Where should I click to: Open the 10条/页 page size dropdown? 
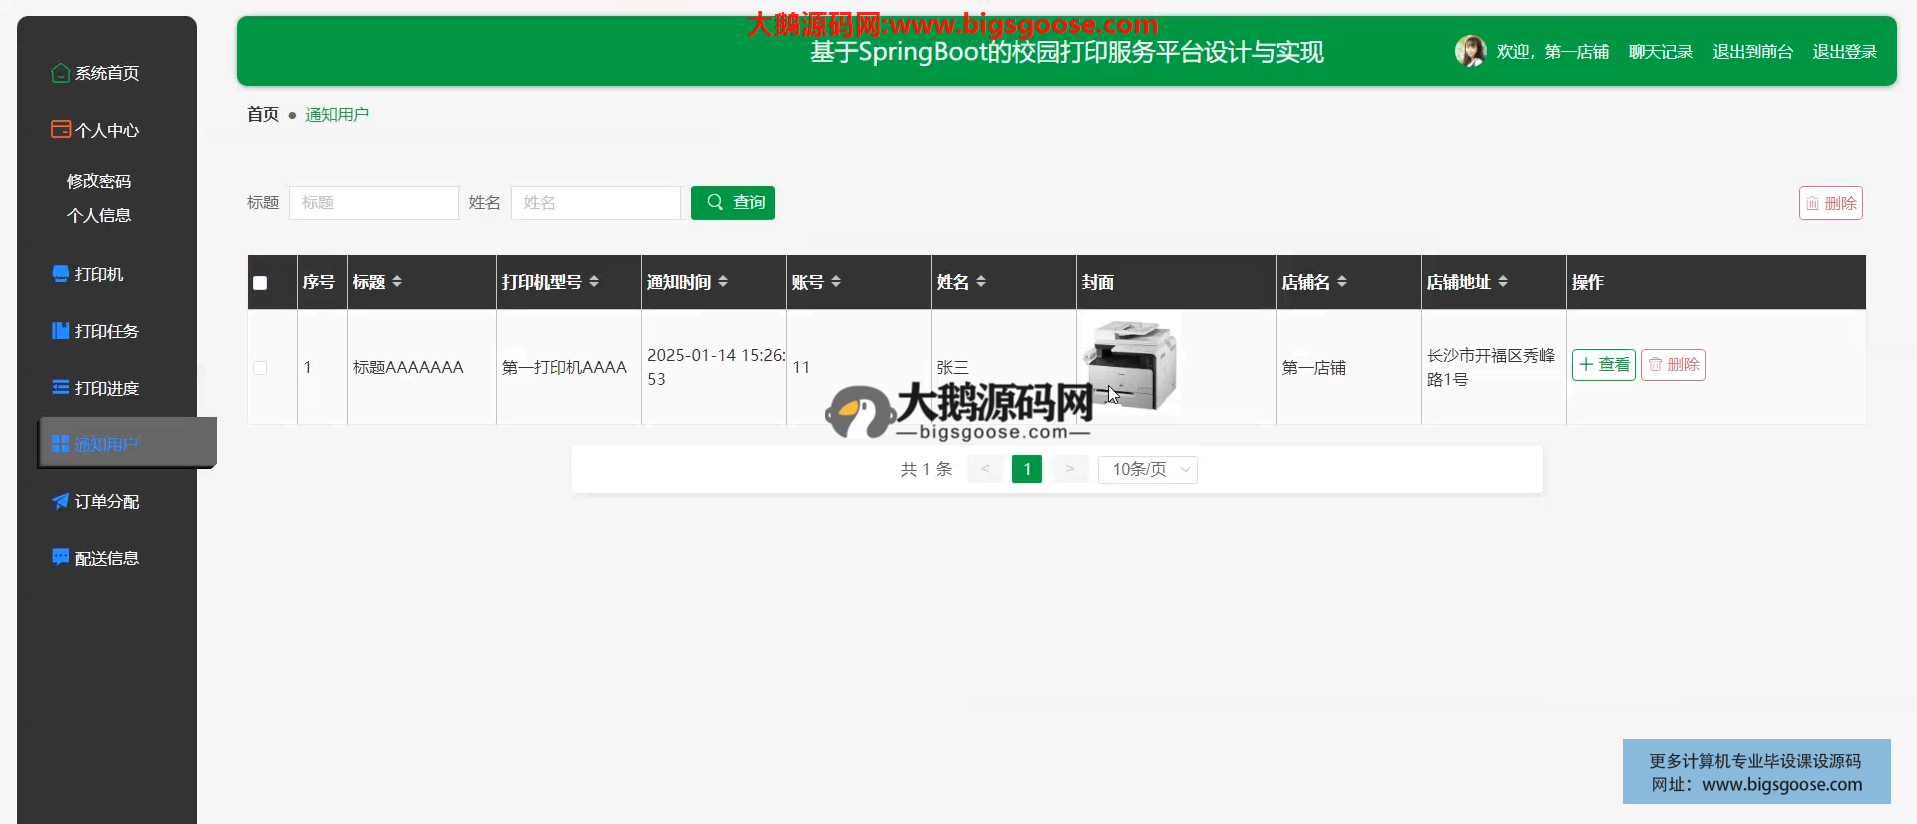pos(1147,470)
